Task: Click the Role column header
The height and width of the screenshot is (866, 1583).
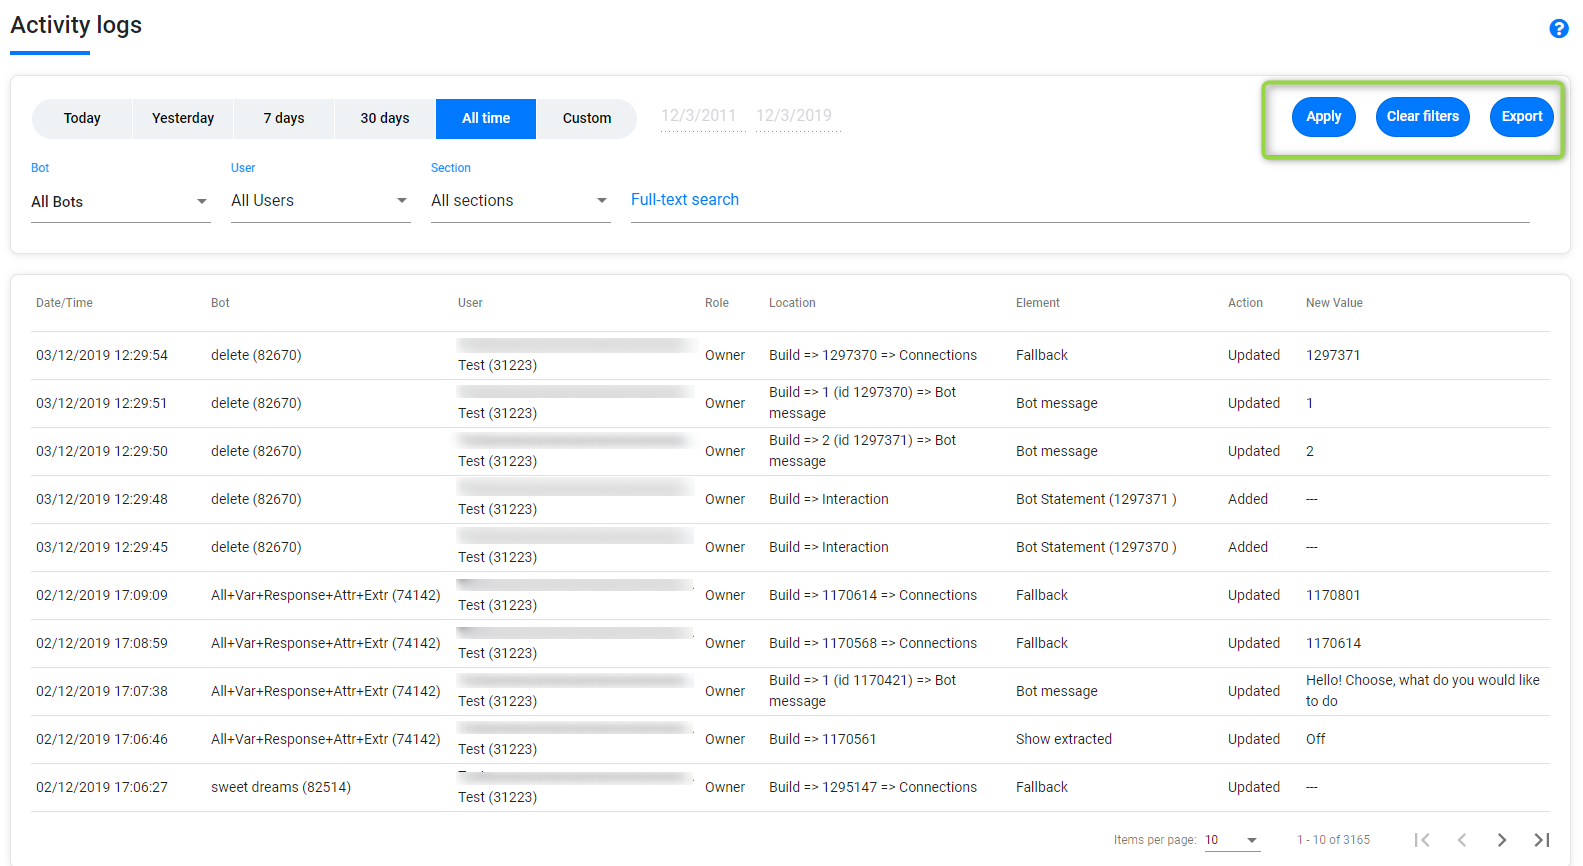Action: [x=717, y=303]
